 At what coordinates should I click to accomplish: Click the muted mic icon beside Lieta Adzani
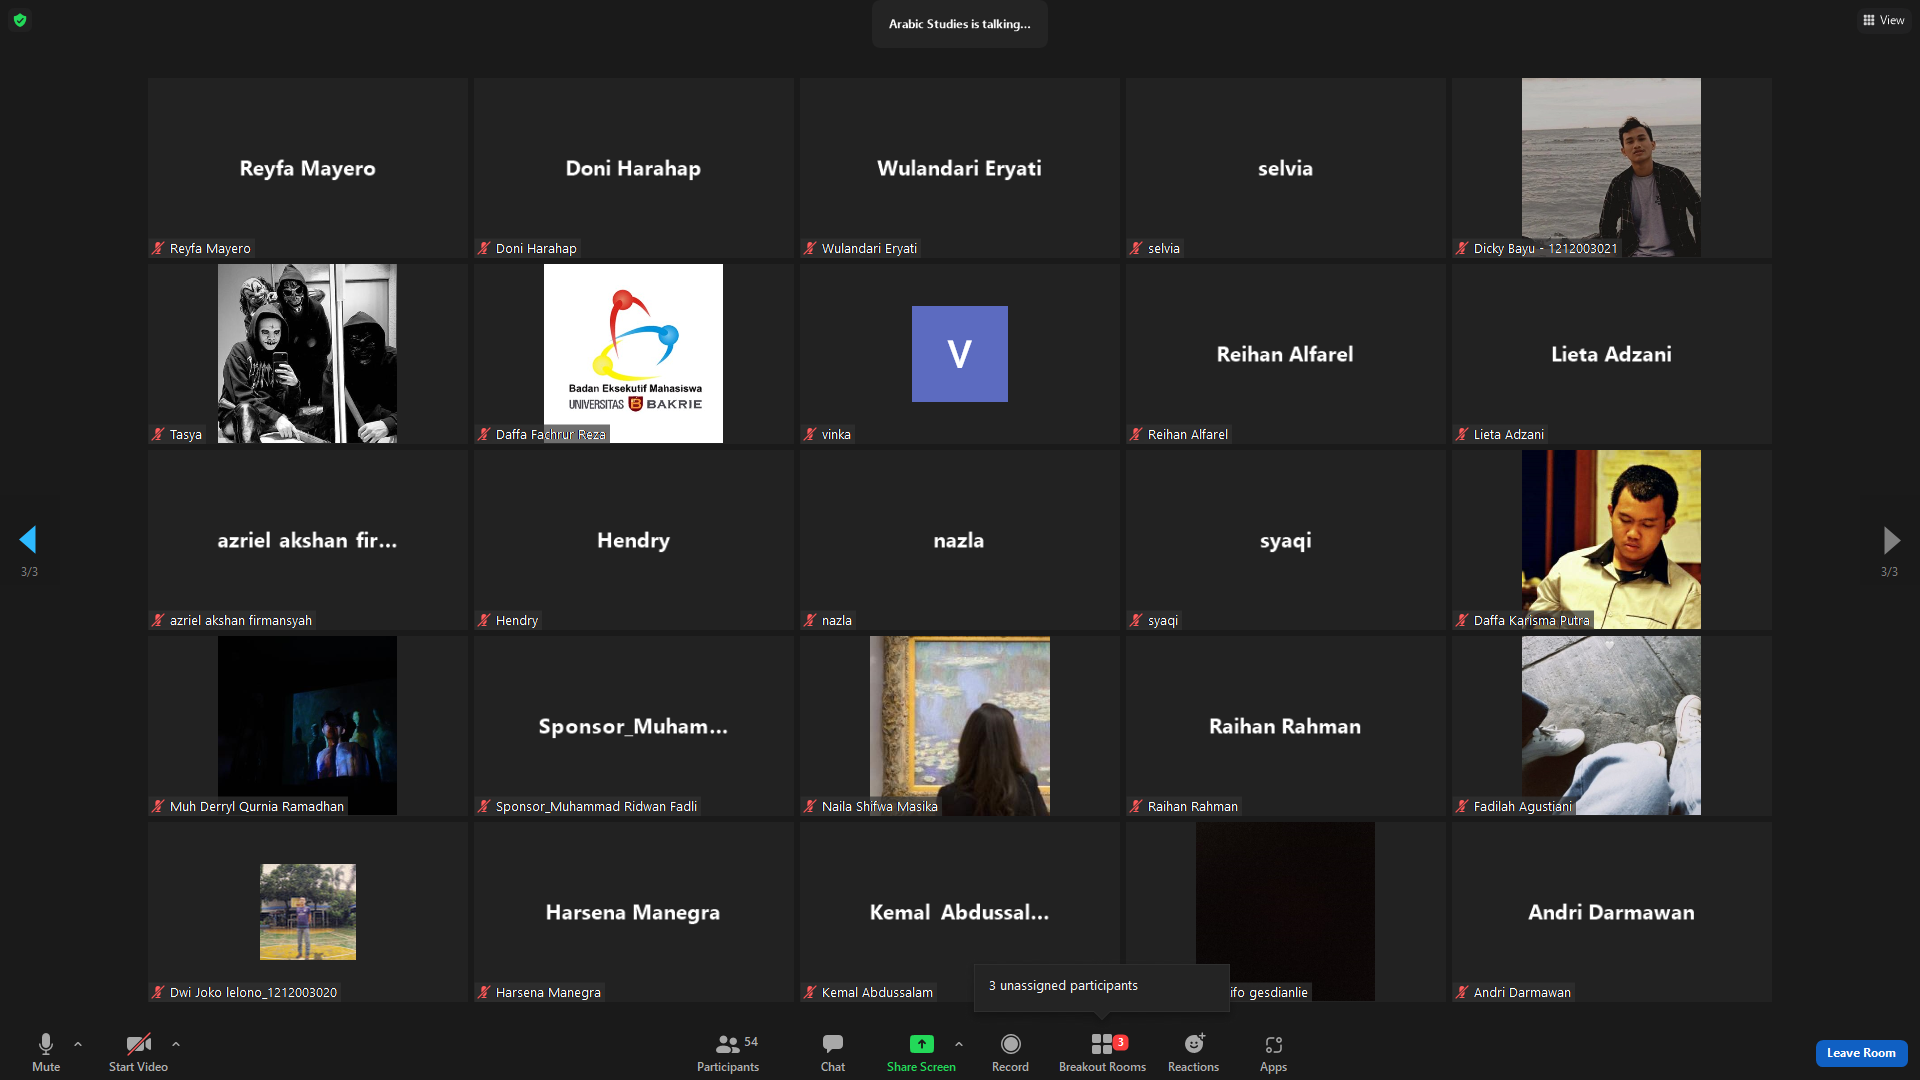pos(1462,434)
